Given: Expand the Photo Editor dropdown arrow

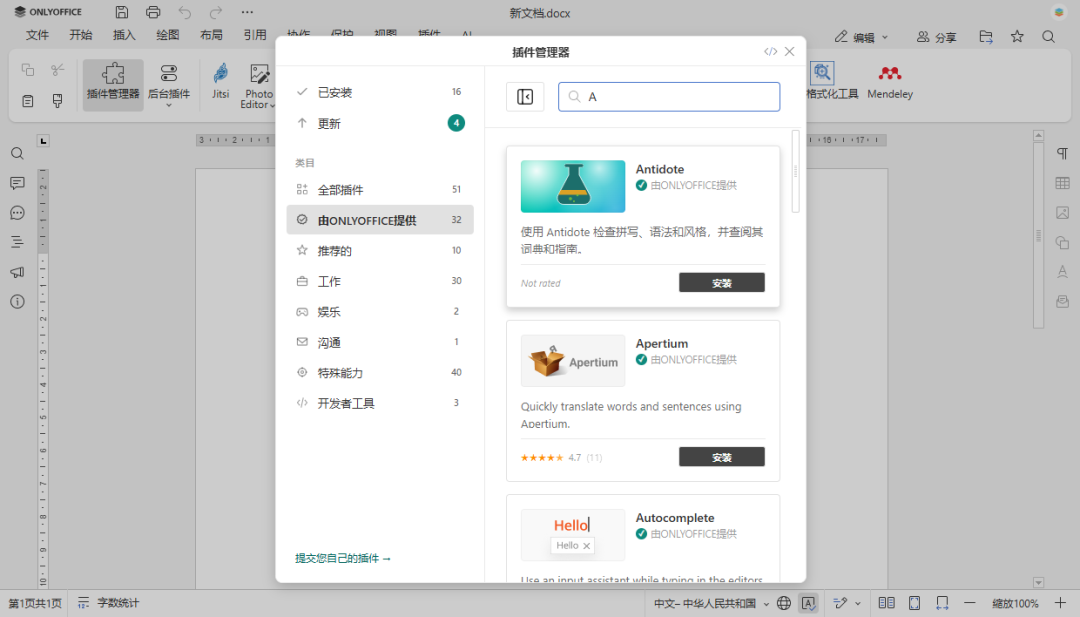Looking at the screenshot, I should 272,105.
